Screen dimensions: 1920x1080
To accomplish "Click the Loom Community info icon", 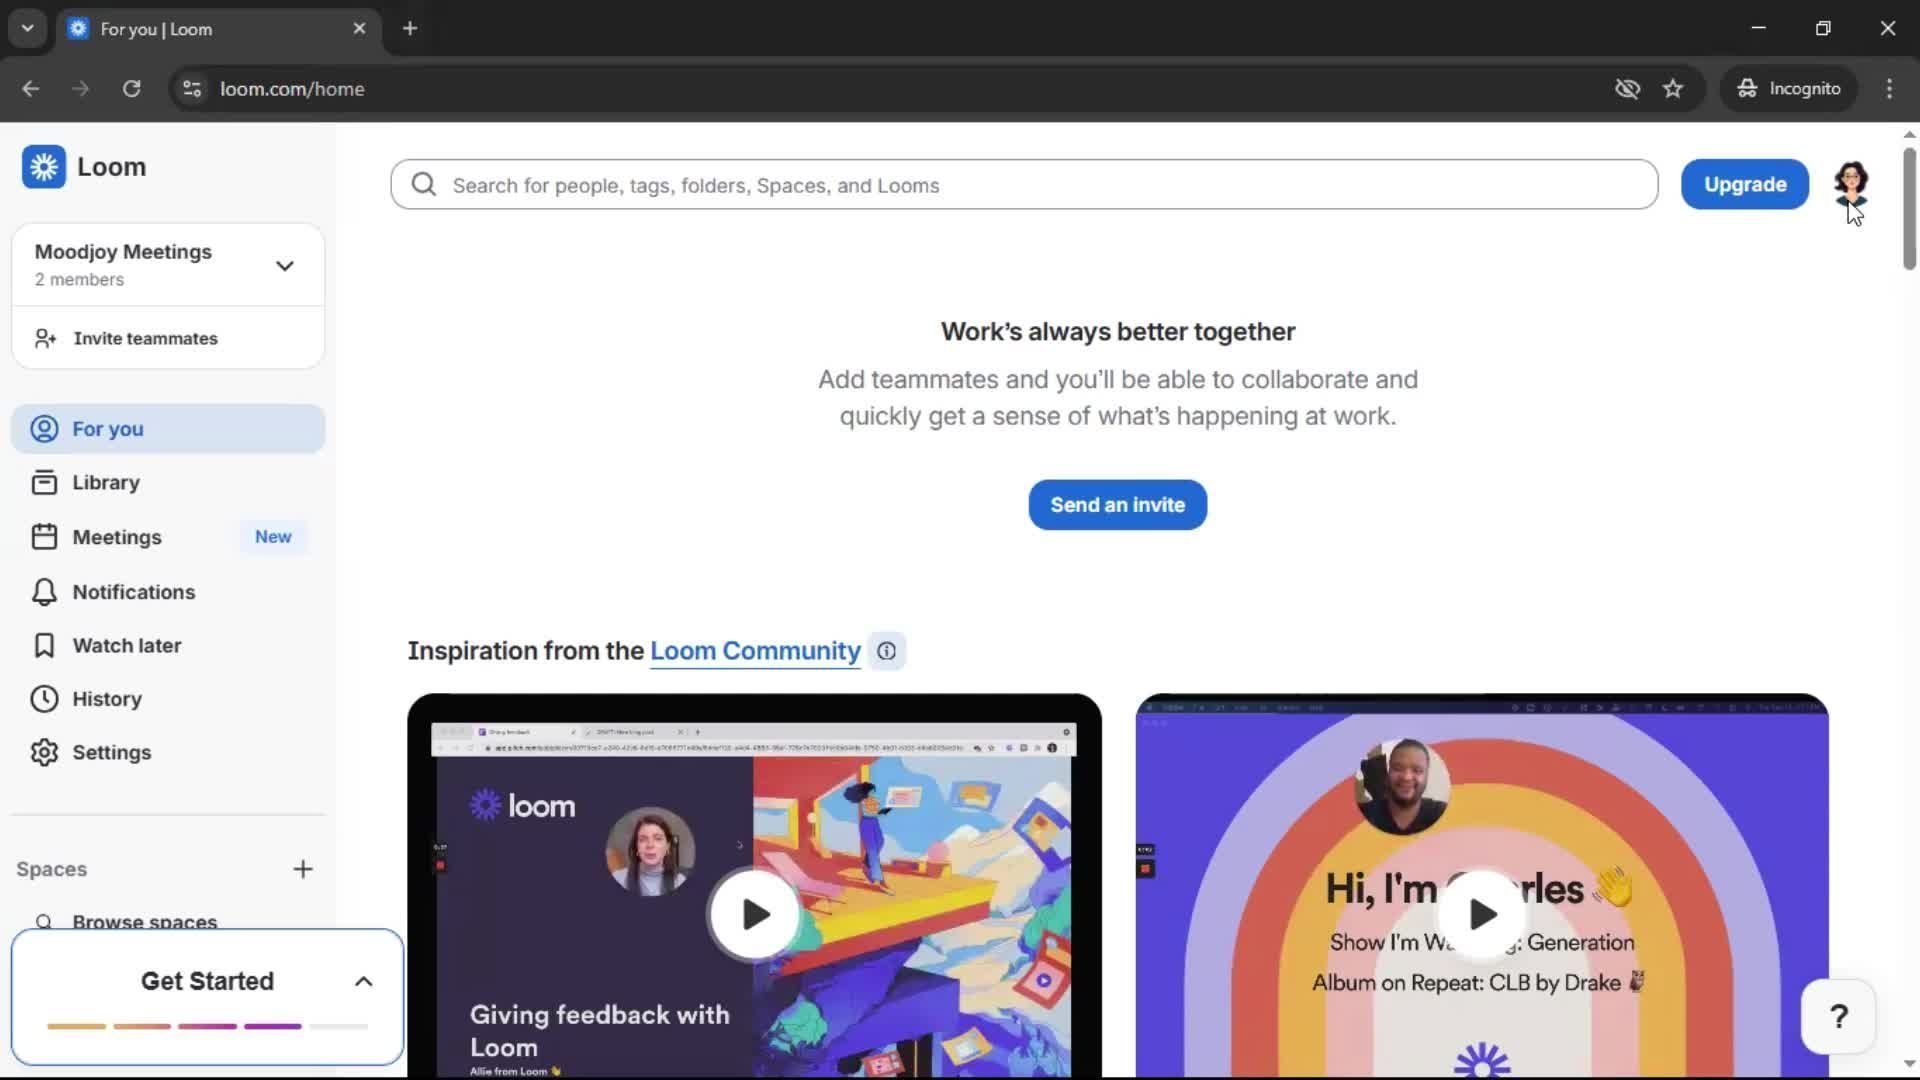I will click(x=886, y=651).
